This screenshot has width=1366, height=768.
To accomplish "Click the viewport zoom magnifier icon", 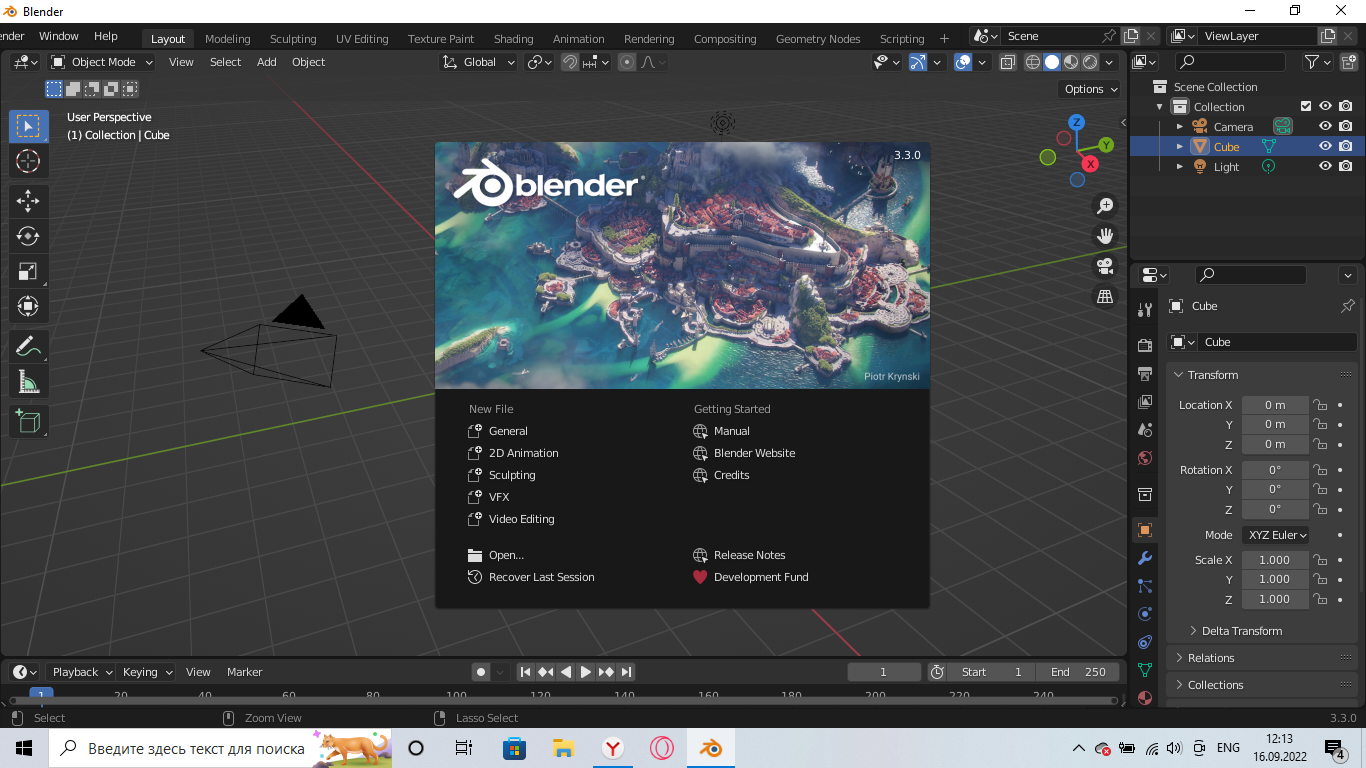I will [1105, 206].
